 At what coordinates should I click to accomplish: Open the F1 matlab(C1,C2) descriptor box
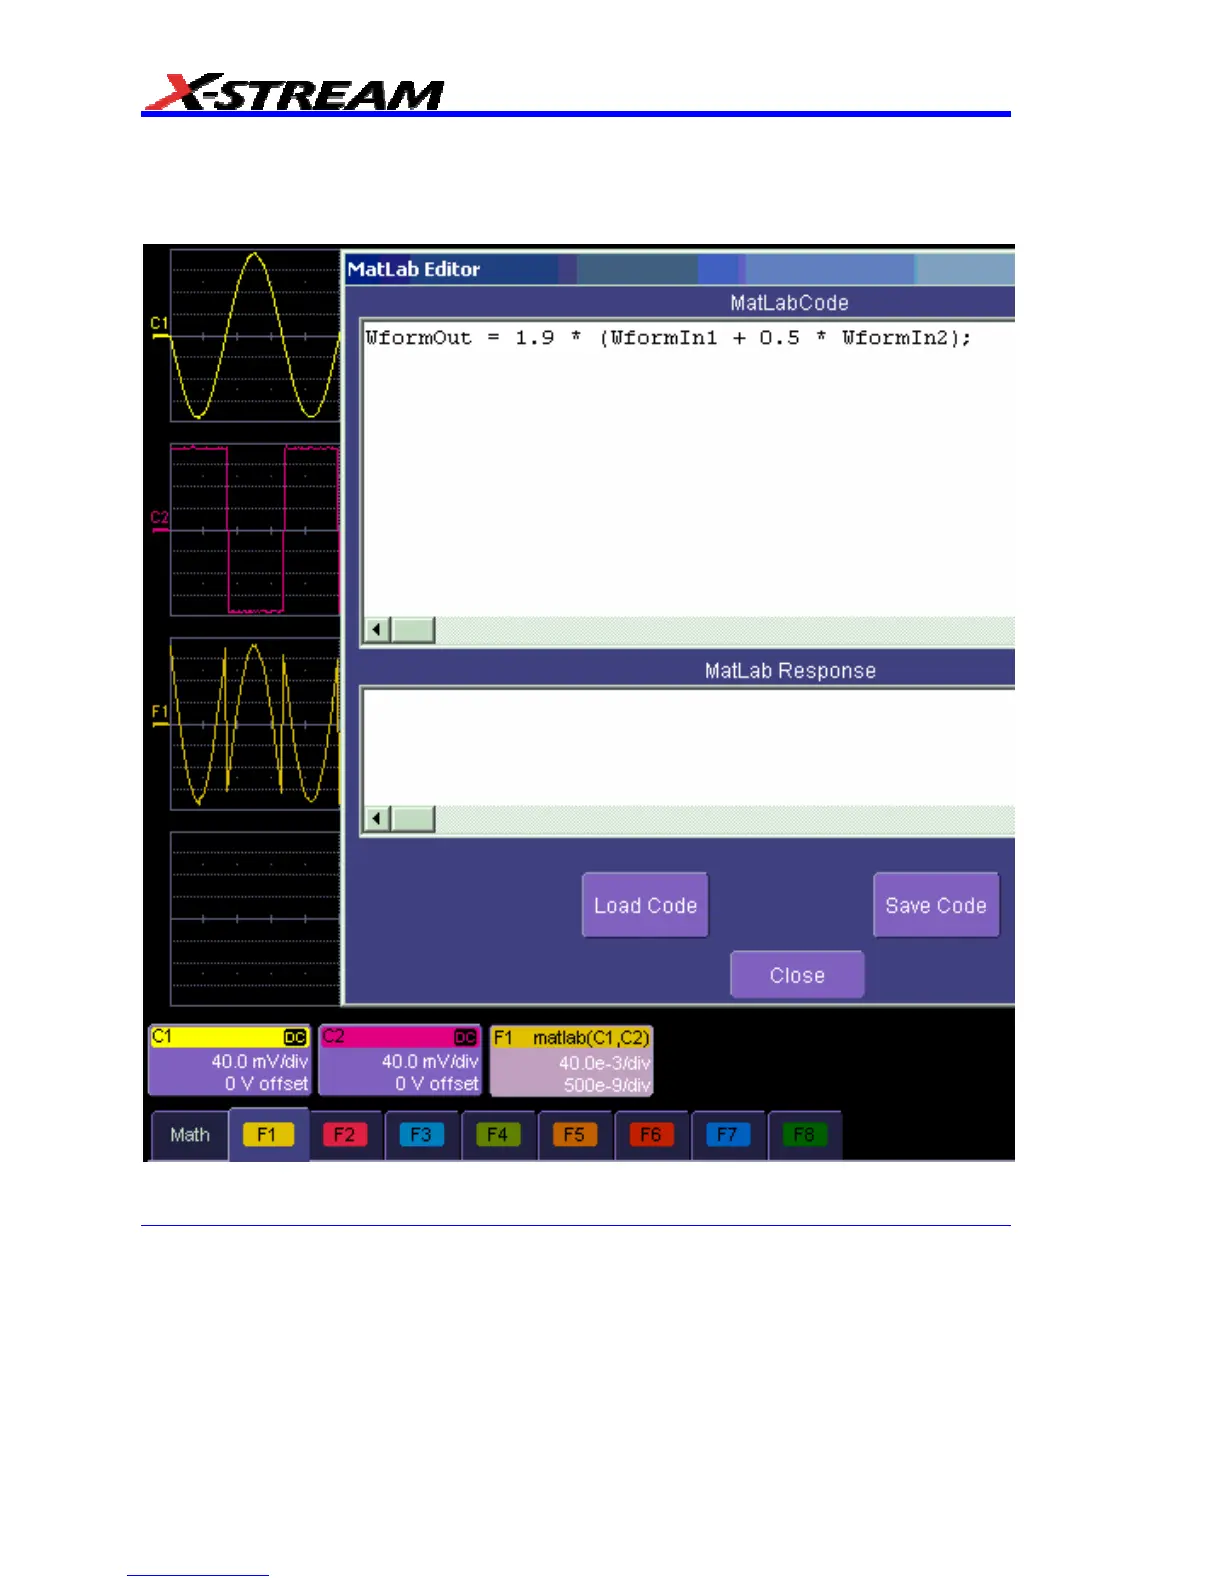pos(571,1060)
